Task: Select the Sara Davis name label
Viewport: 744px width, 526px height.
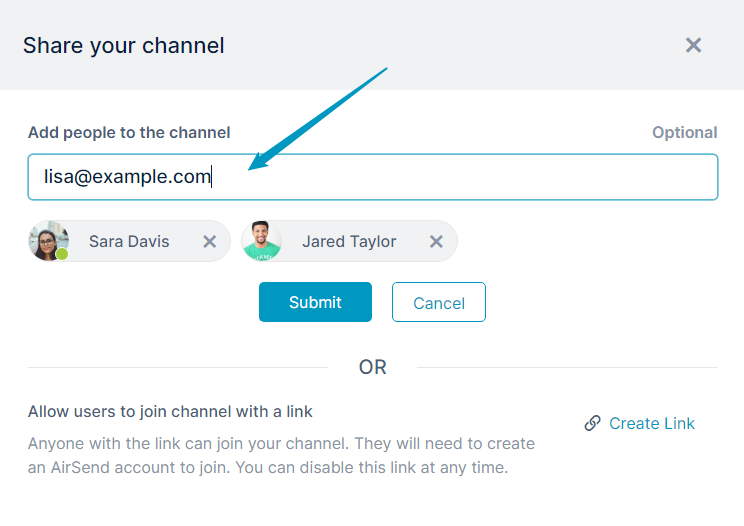Action: click(x=129, y=241)
